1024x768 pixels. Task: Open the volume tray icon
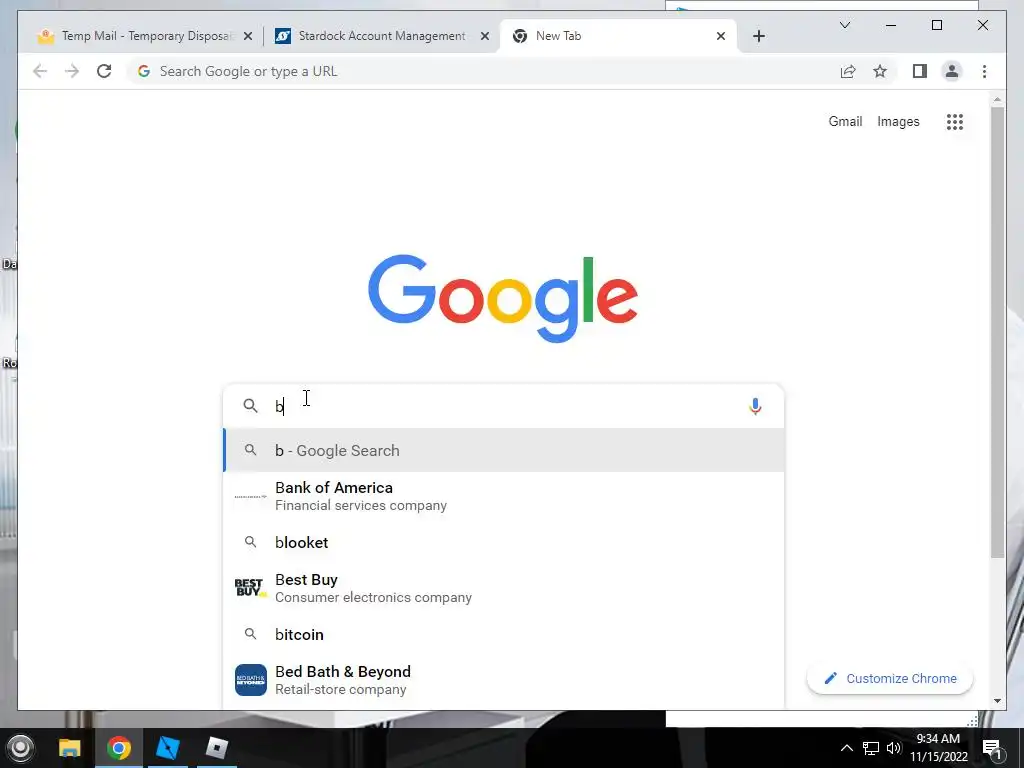click(894, 748)
